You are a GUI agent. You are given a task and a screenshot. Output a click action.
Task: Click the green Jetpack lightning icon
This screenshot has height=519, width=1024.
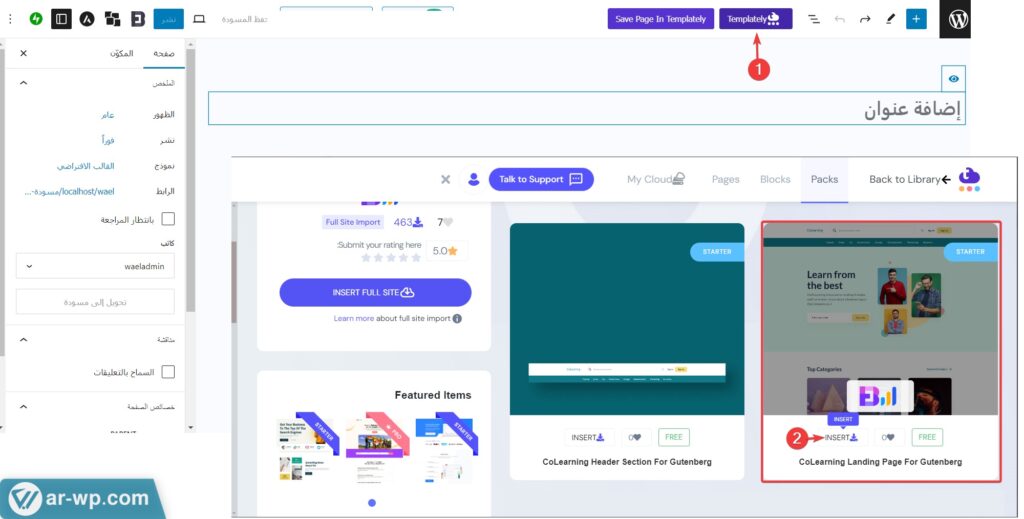36,19
